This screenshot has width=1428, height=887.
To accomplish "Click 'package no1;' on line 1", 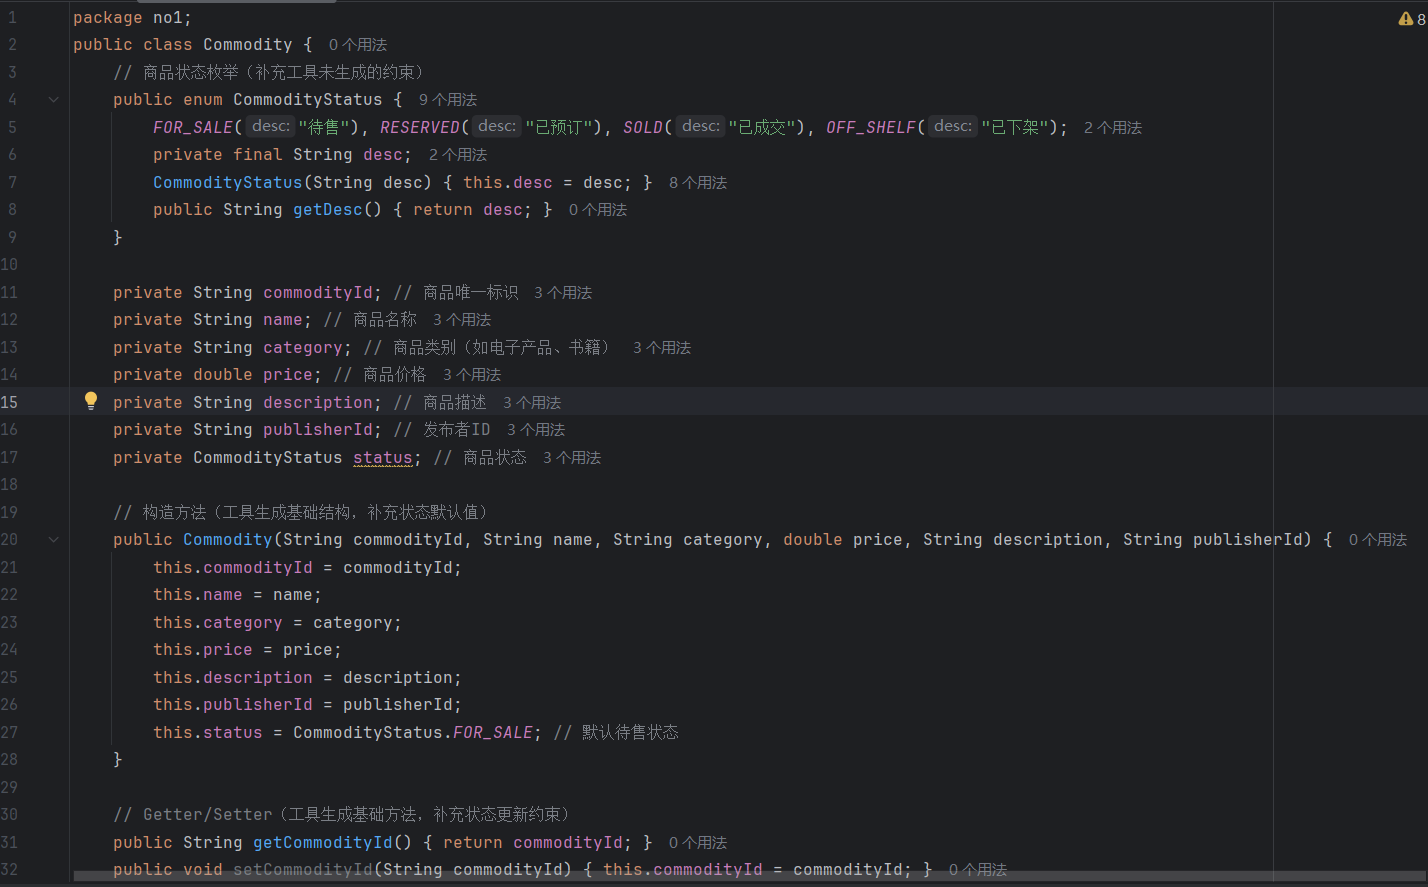I will (132, 18).
